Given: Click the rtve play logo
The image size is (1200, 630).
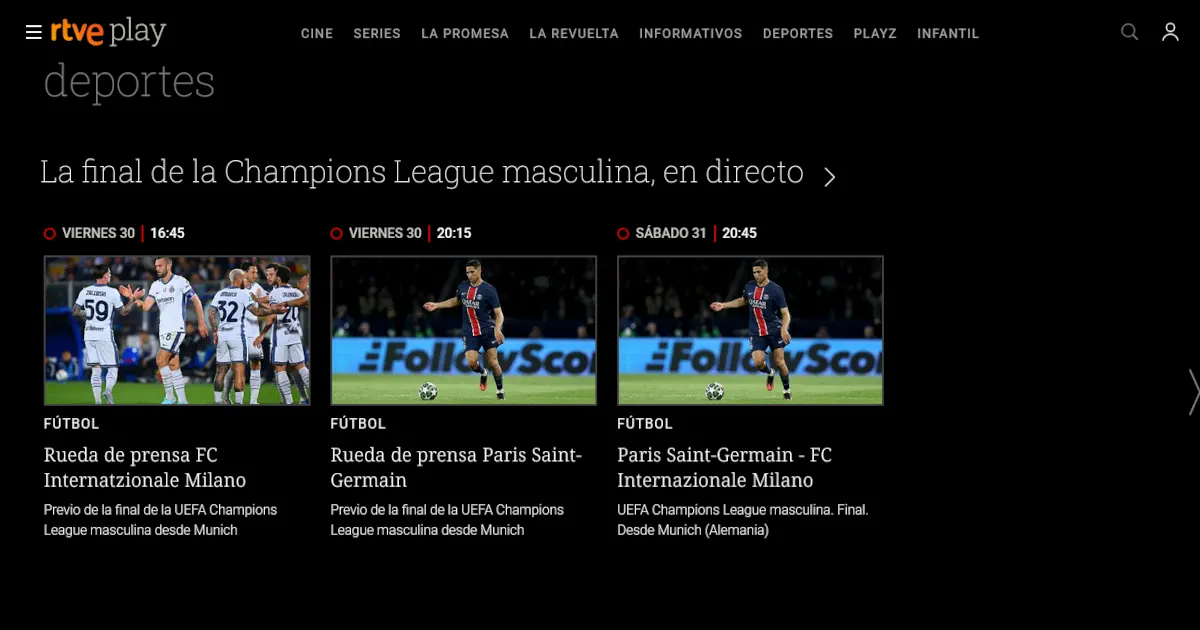Looking at the screenshot, I should pyautogui.click(x=108, y=32).
